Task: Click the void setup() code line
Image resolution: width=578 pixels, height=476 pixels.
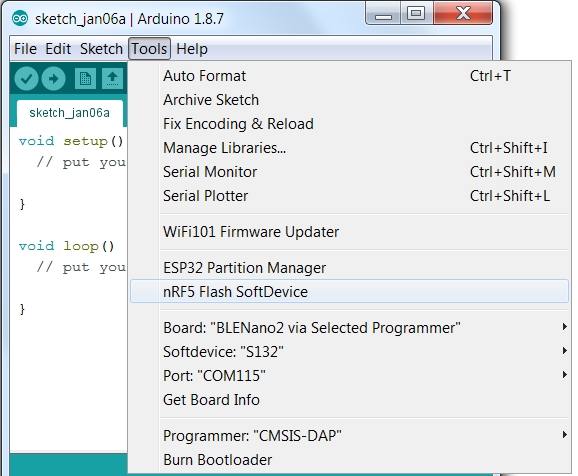Action: click(x=71, y=141)
